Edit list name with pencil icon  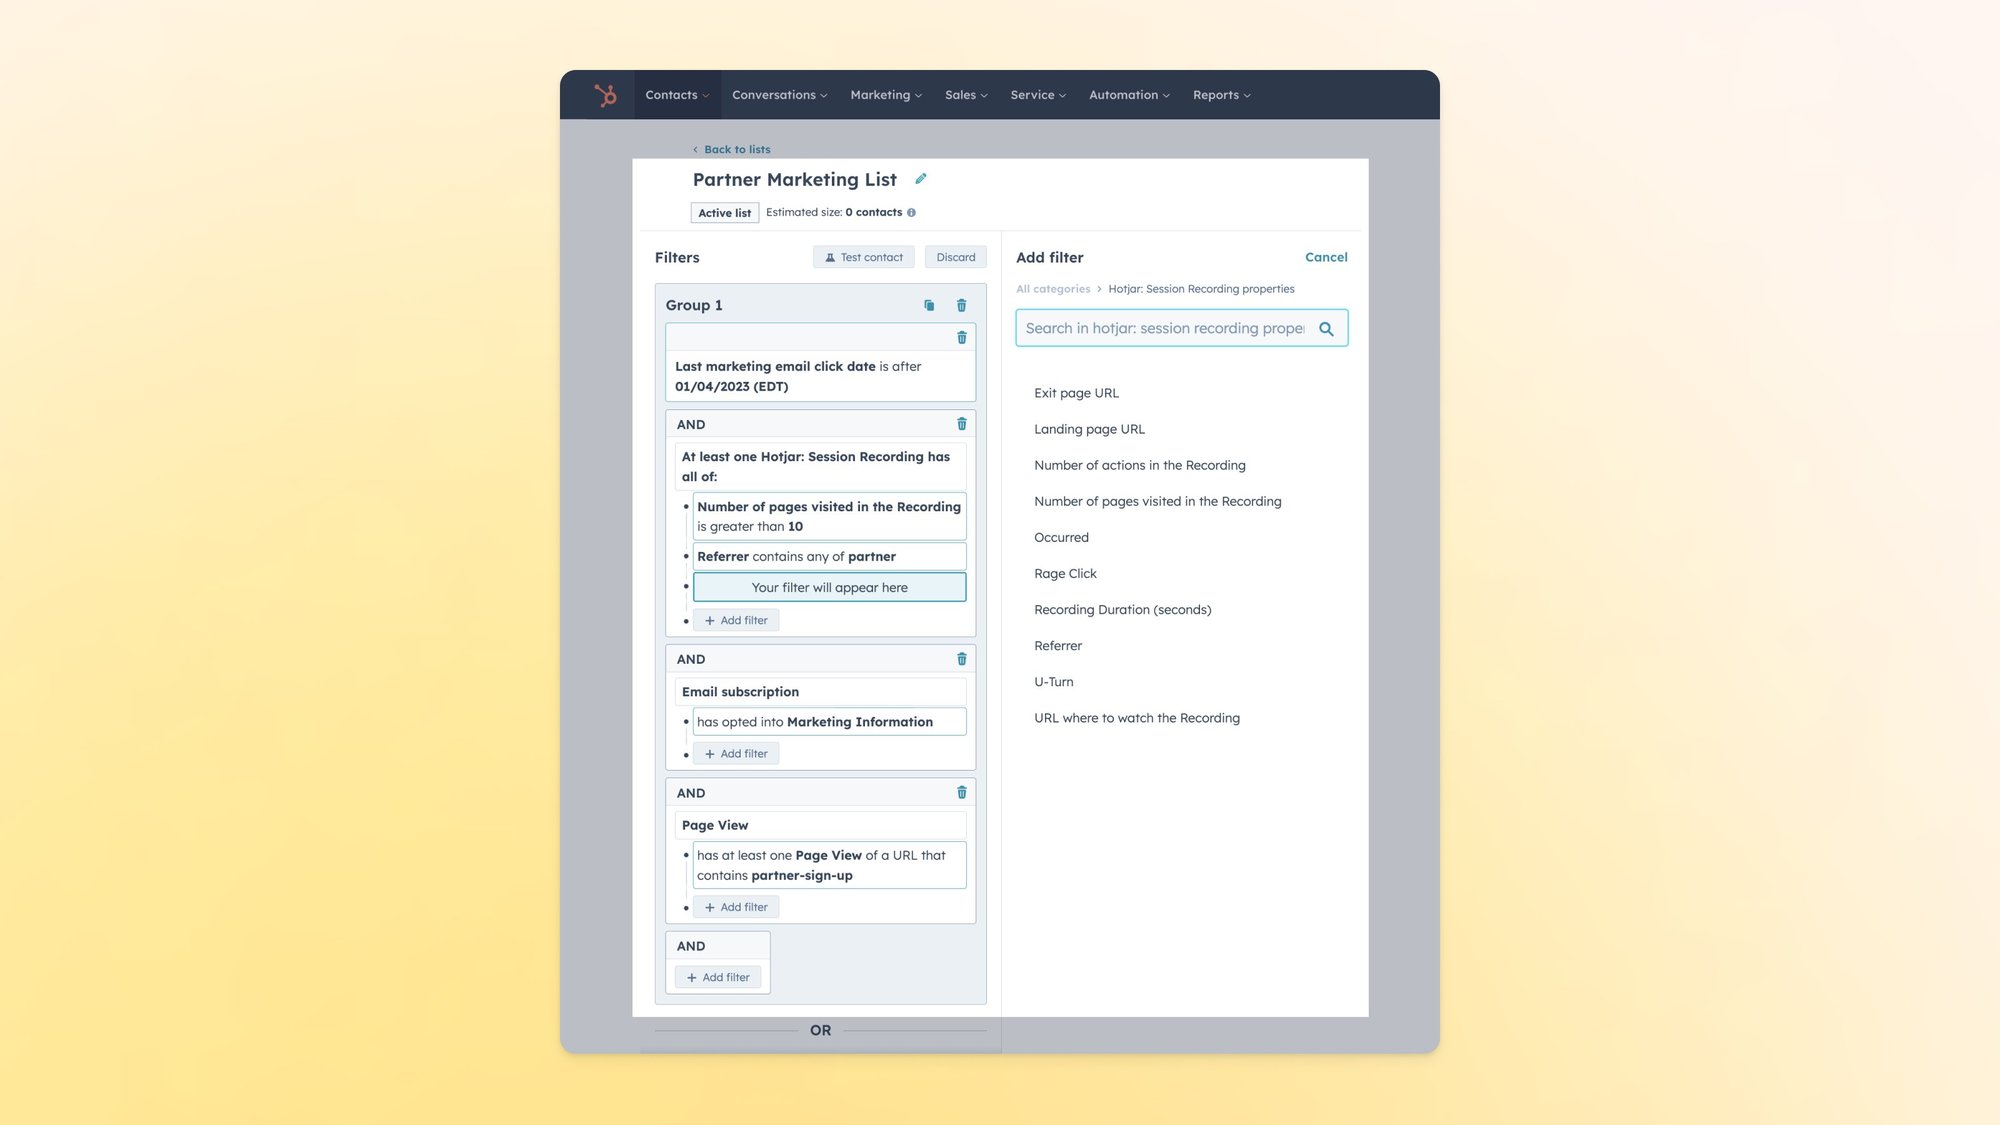click(921, 179)
